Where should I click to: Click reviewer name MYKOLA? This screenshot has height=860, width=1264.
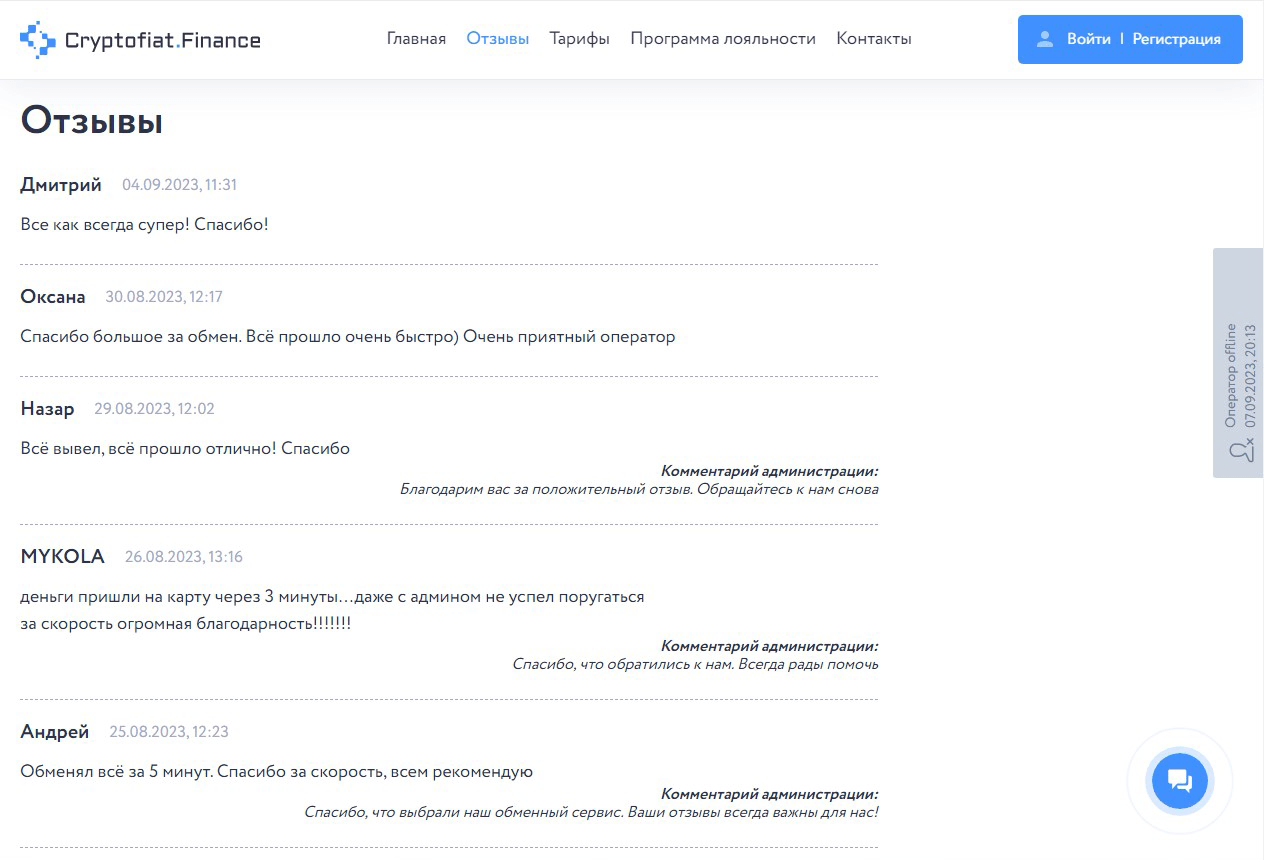tap(62, 557)
